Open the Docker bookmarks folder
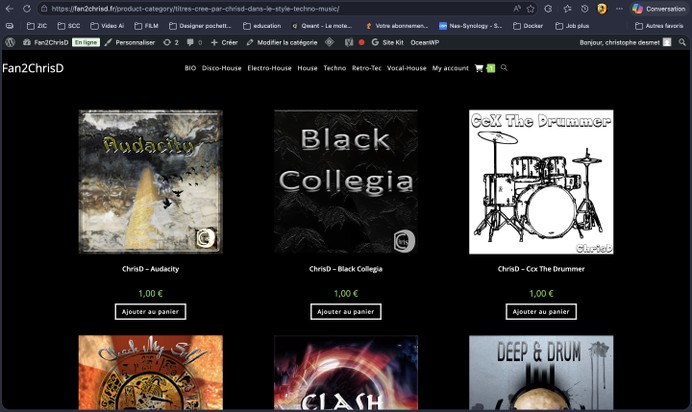This screenshot has height=412, width=692. [528, 26]
